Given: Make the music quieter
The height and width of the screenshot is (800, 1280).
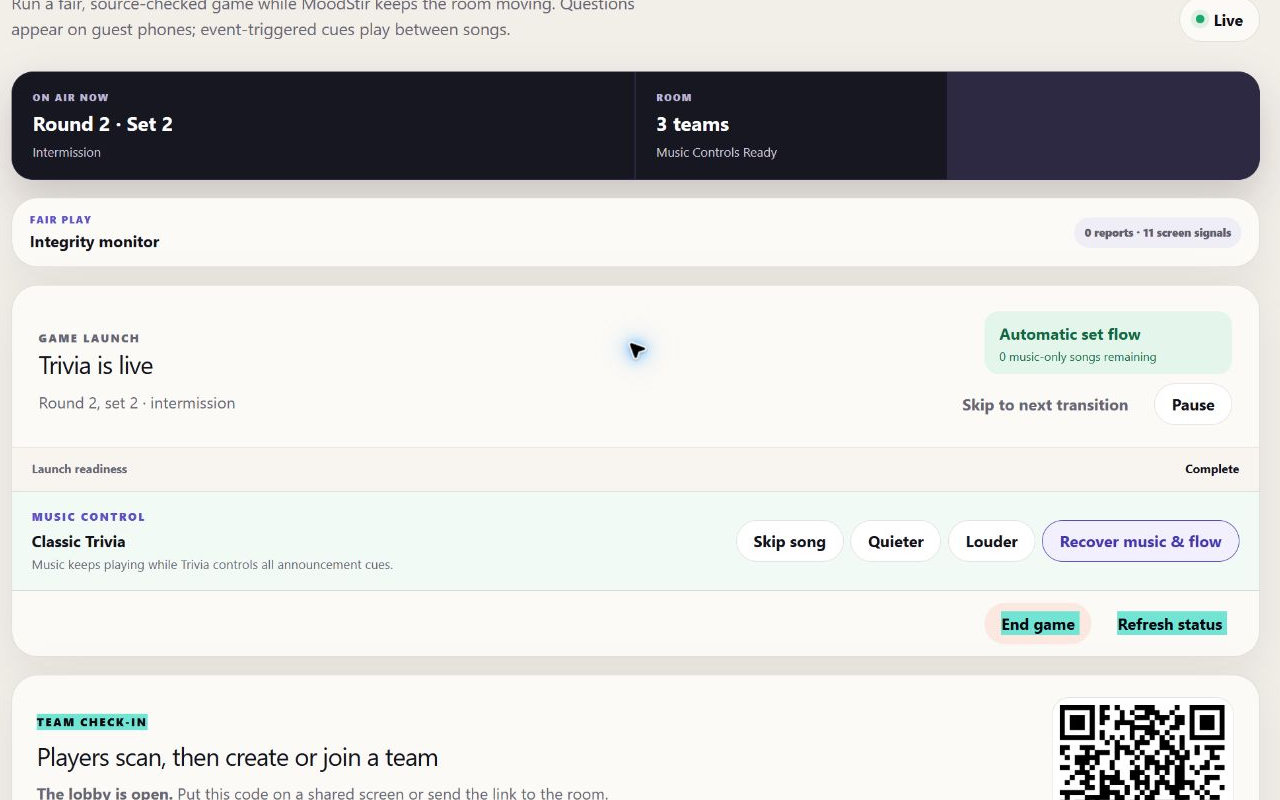Looking at the screenshot, I should tap(895, 541).
